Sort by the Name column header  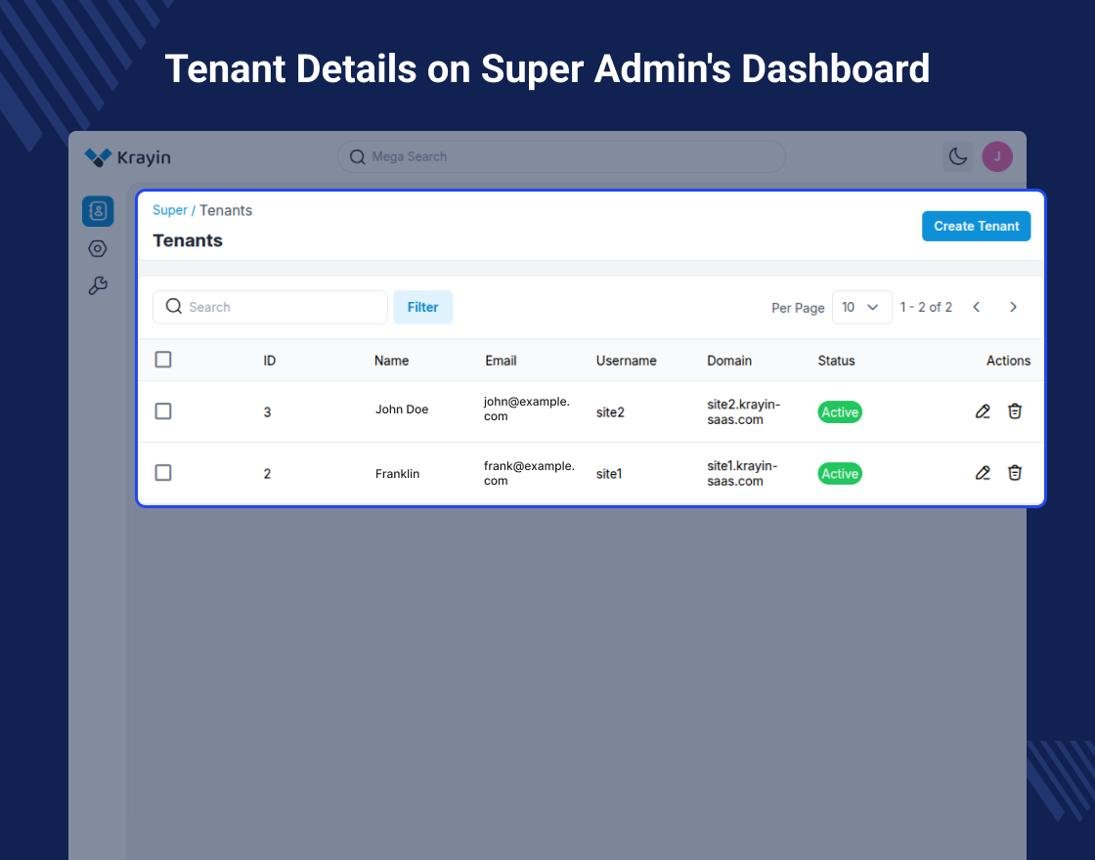click(391, 360)
